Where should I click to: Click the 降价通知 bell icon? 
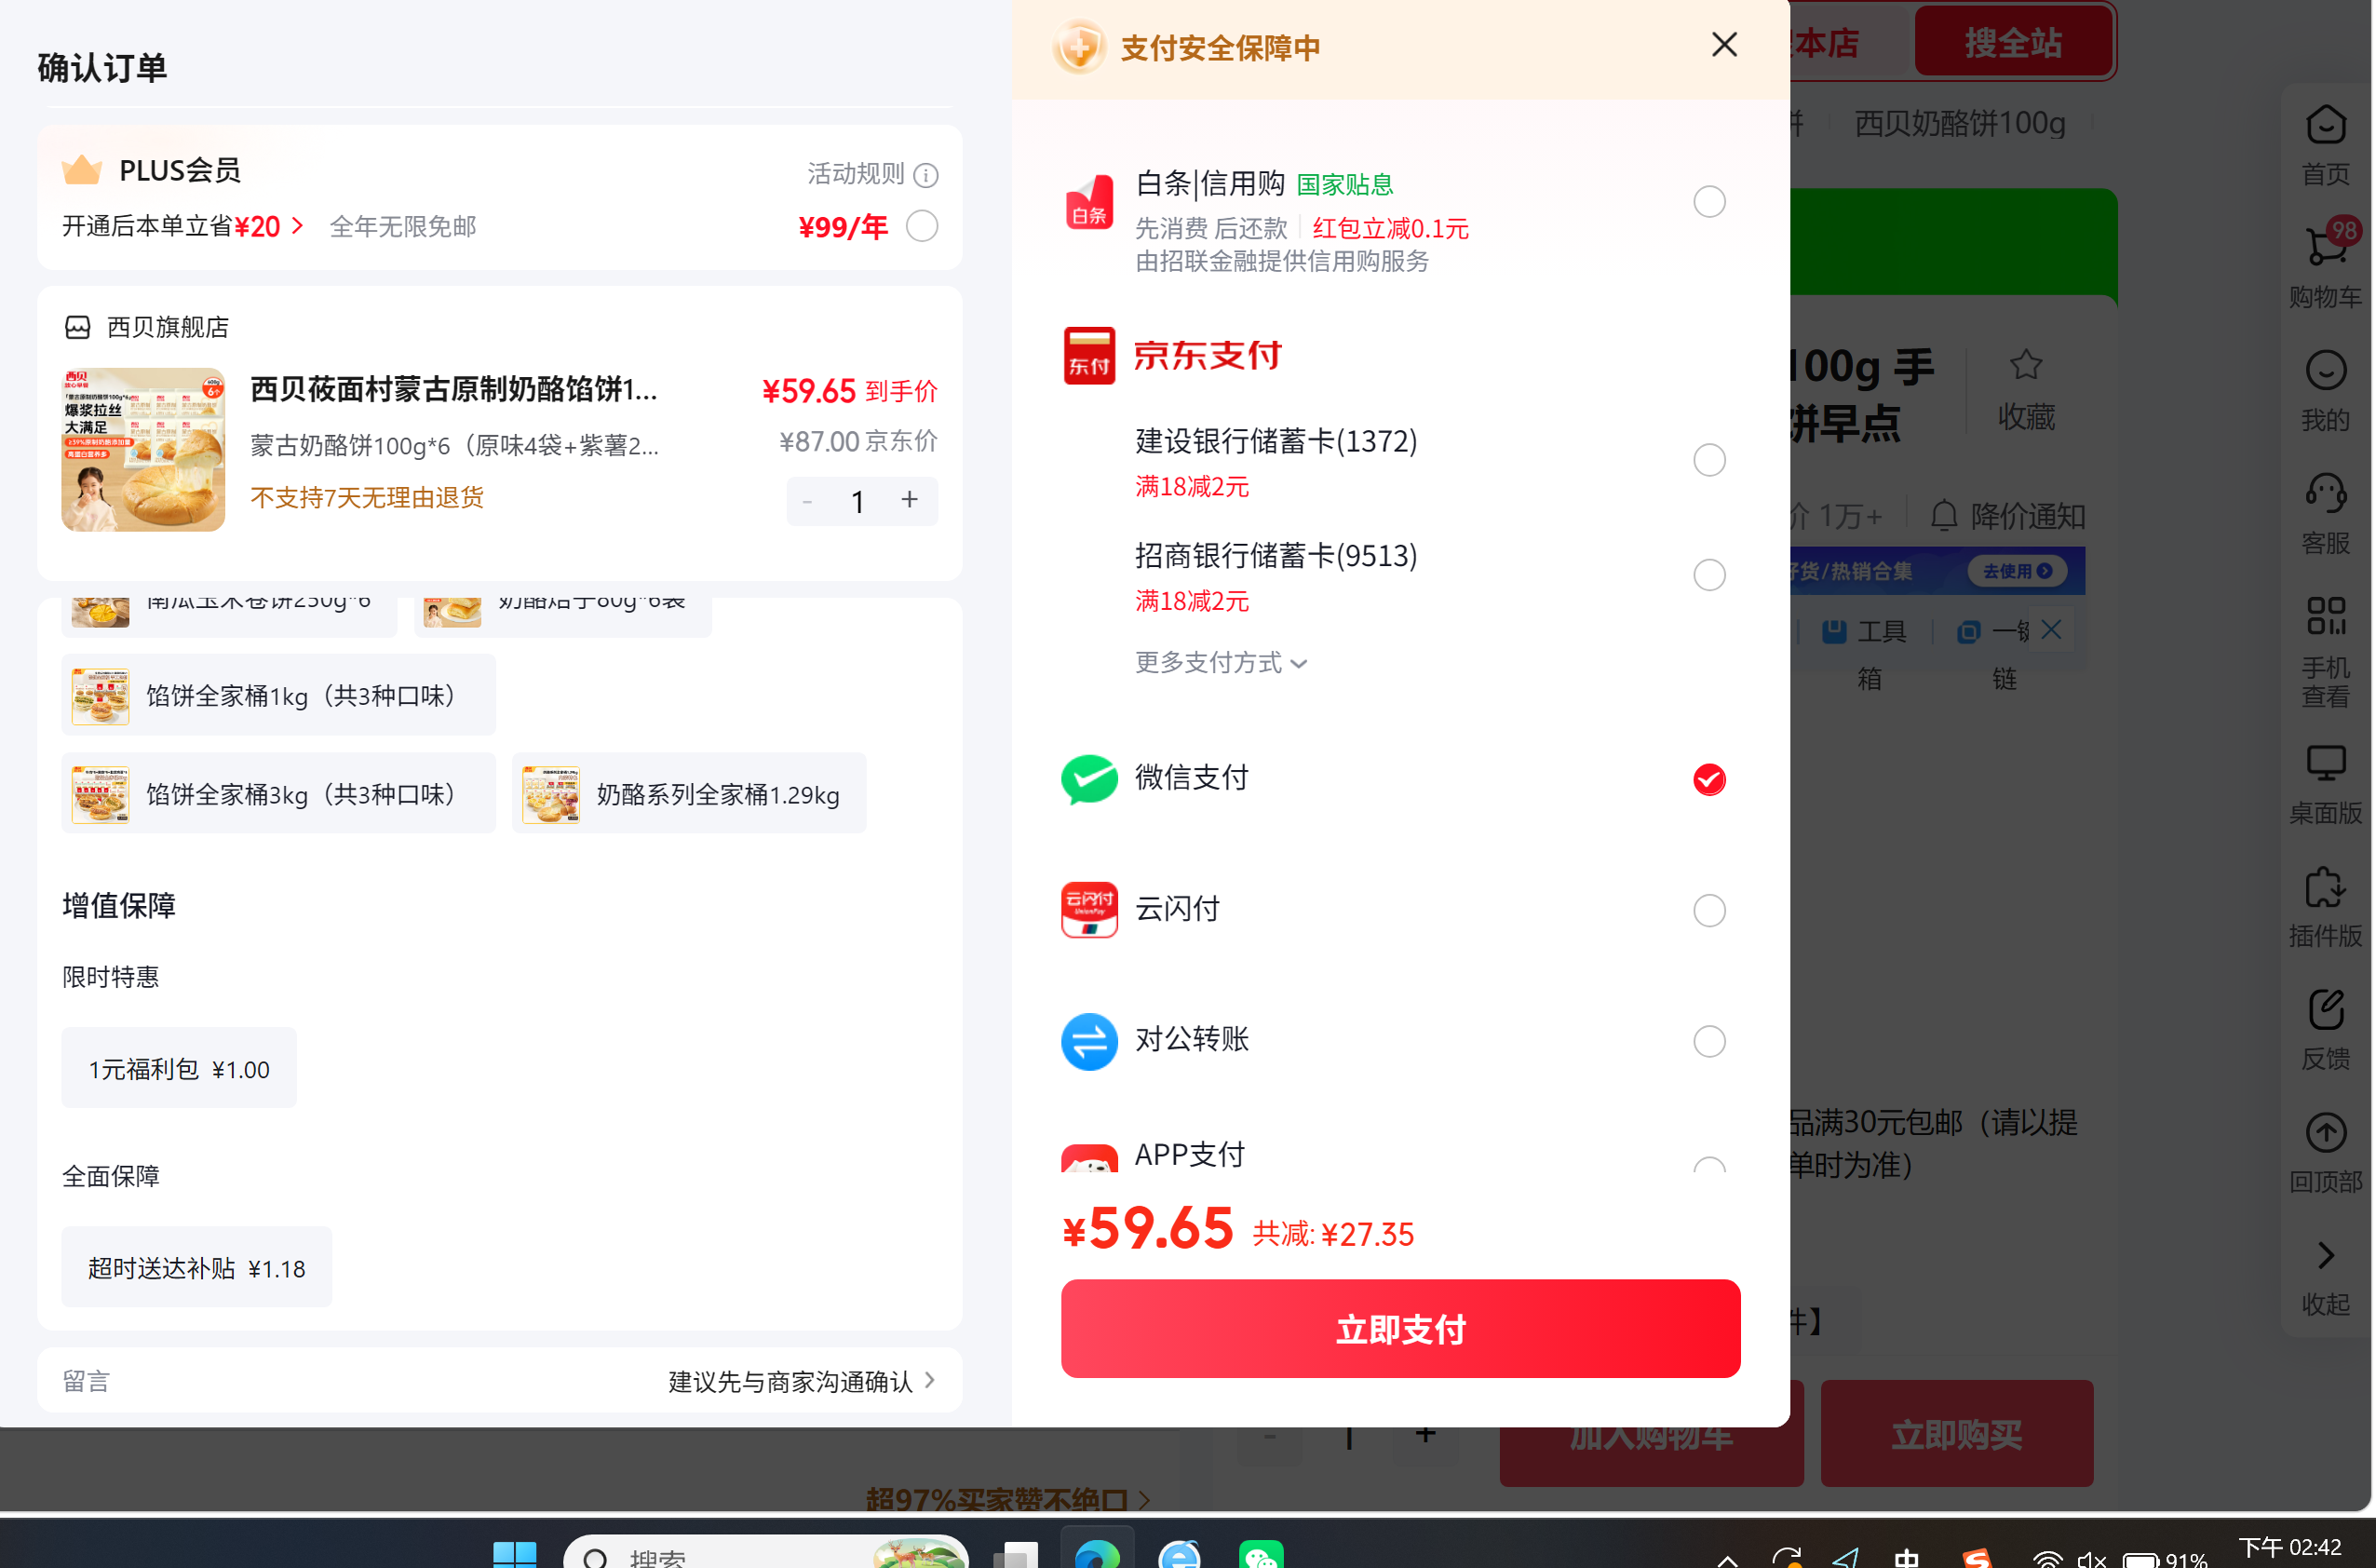1943,516
